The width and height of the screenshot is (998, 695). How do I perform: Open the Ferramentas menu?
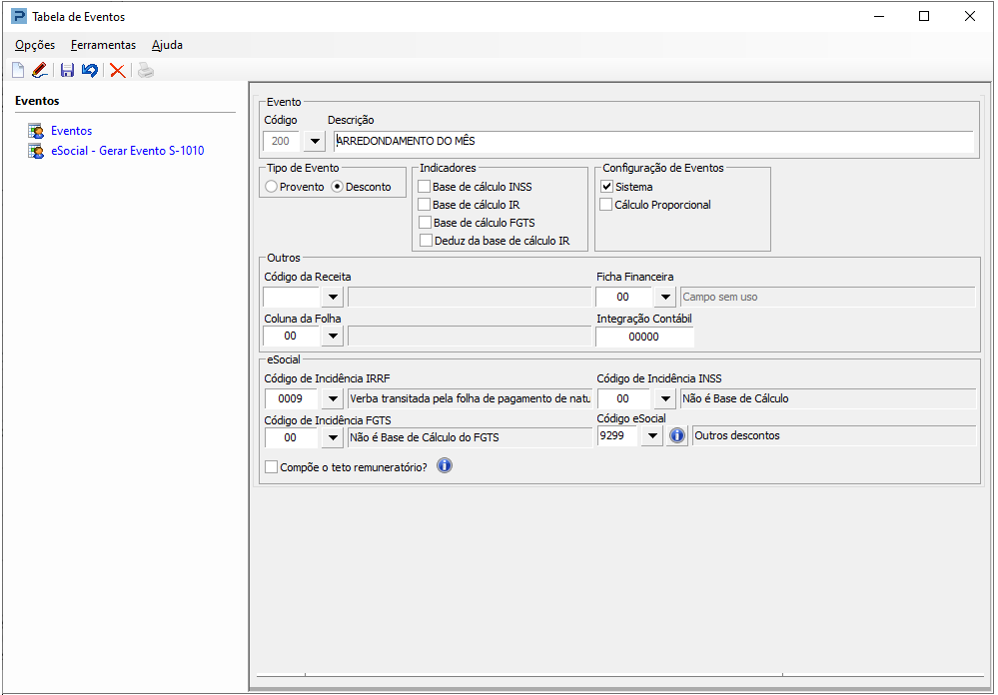point(103,45)
